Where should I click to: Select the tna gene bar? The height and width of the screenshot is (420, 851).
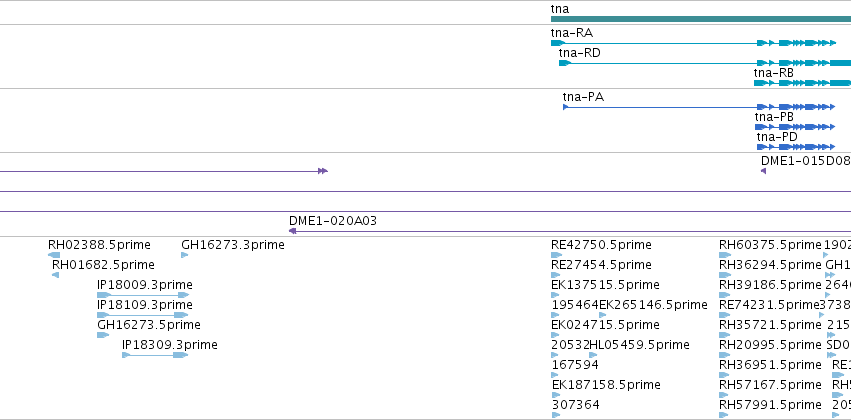(x=701, y=19)
